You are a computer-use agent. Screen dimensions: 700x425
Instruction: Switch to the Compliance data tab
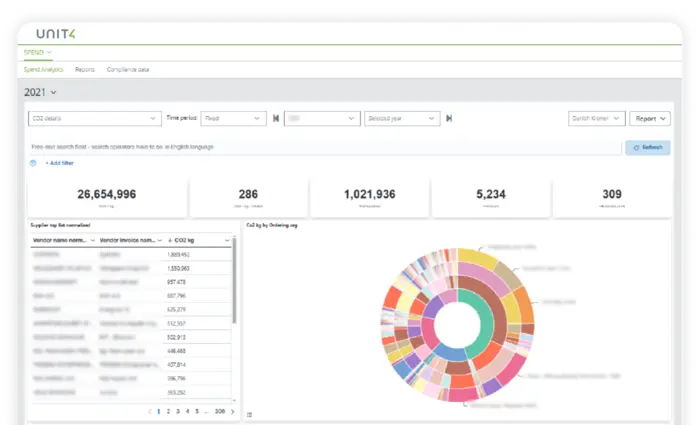pyautogui.click(x=128, y=70)
